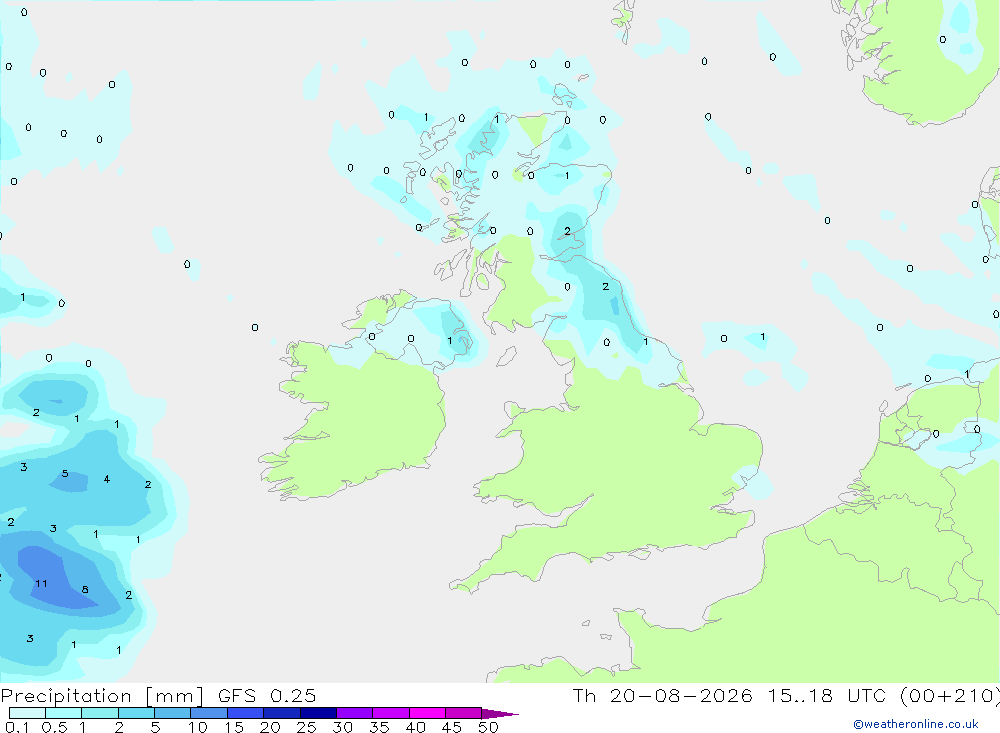Click the "8" precipitation value on the map
The height and width of the screenshot is (733, 1000).
85,589
